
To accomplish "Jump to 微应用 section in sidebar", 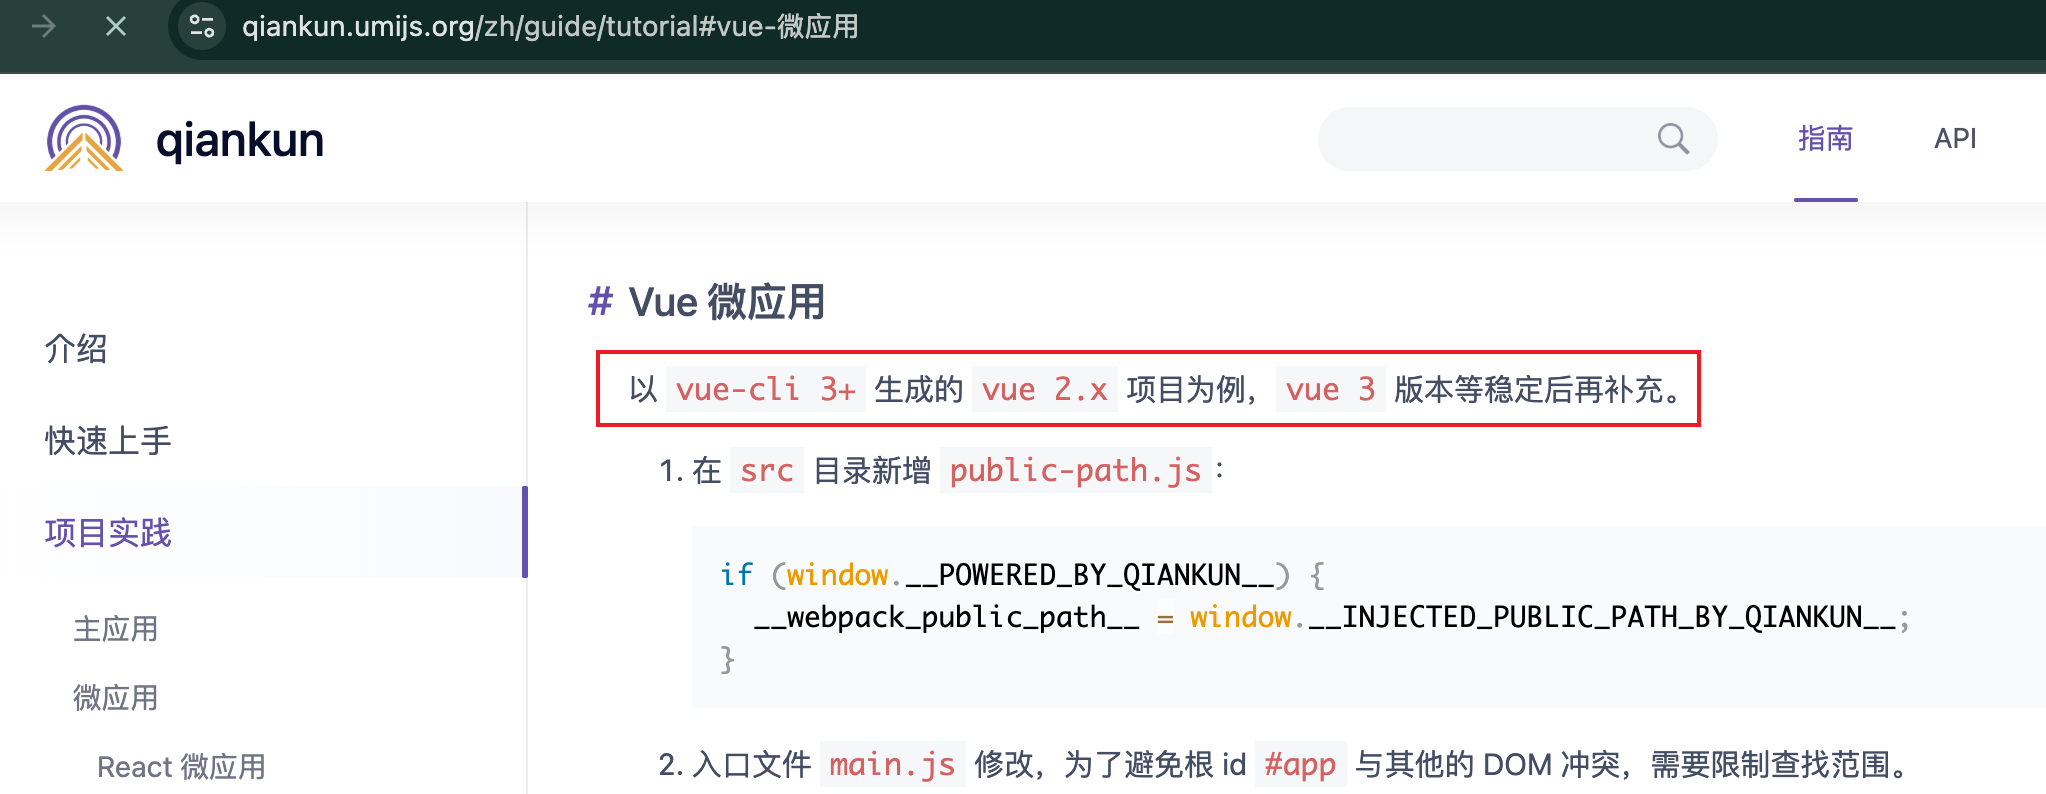I will click(x=116, y=698).
